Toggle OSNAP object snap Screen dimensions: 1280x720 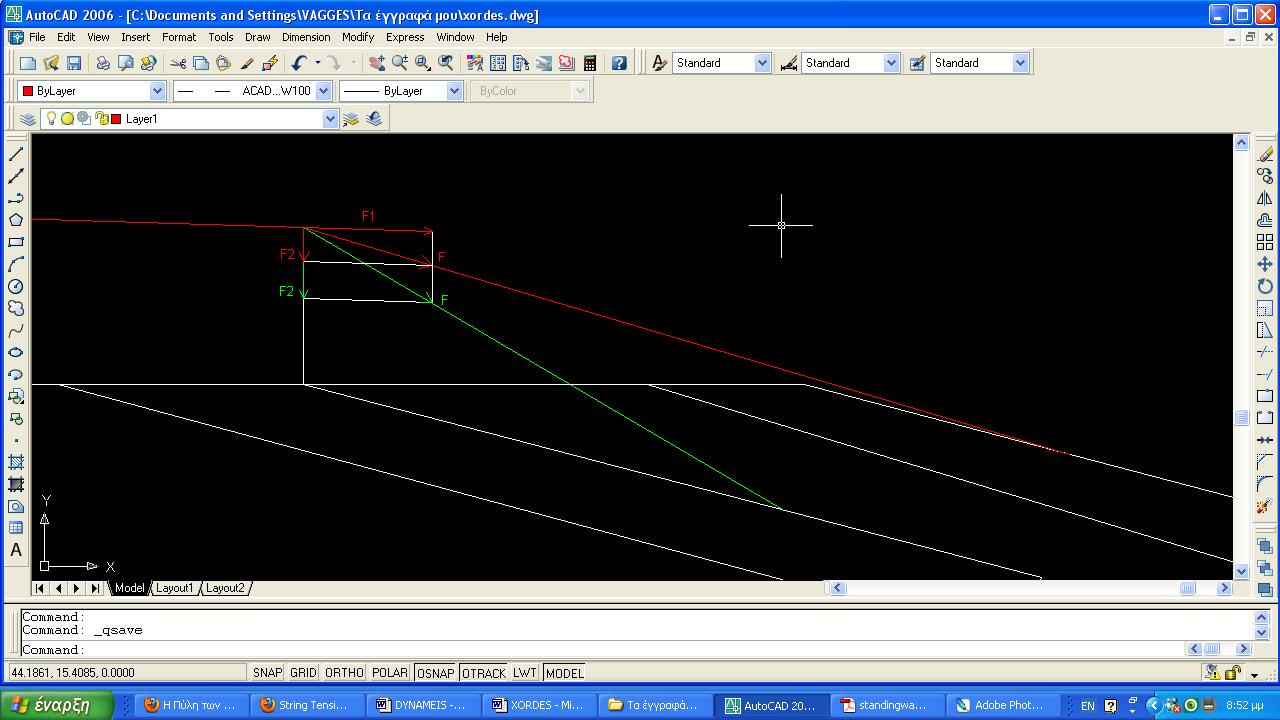click(x=435, y=673)
